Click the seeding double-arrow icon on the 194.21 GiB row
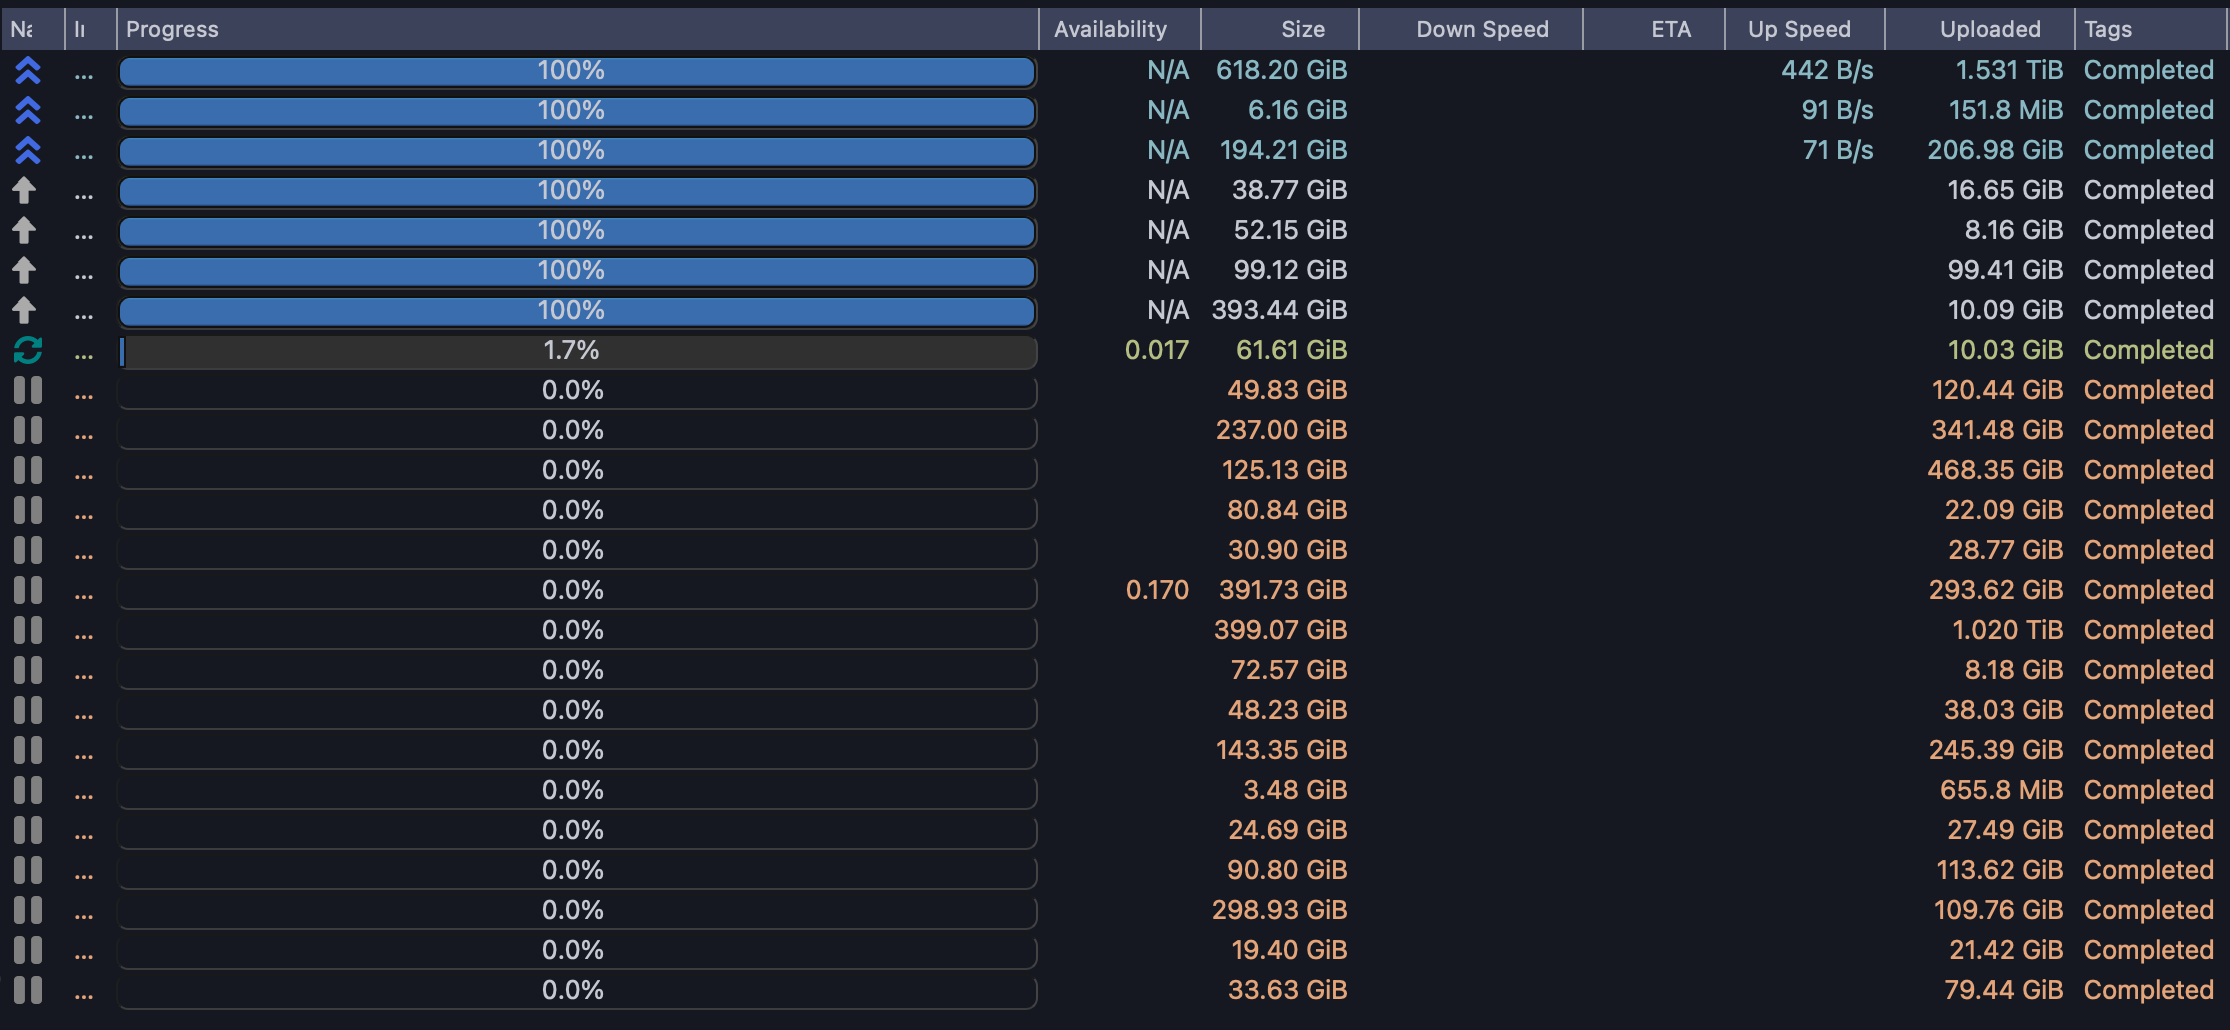Screen dimensions: 2230x1030 tap(27, 150)
